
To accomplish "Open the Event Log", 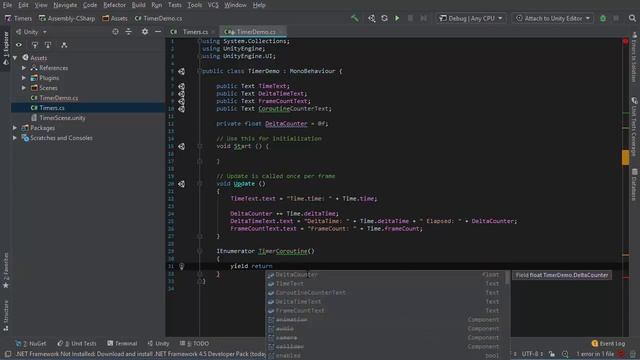I will pyautogui.click(x=608, y=343).
